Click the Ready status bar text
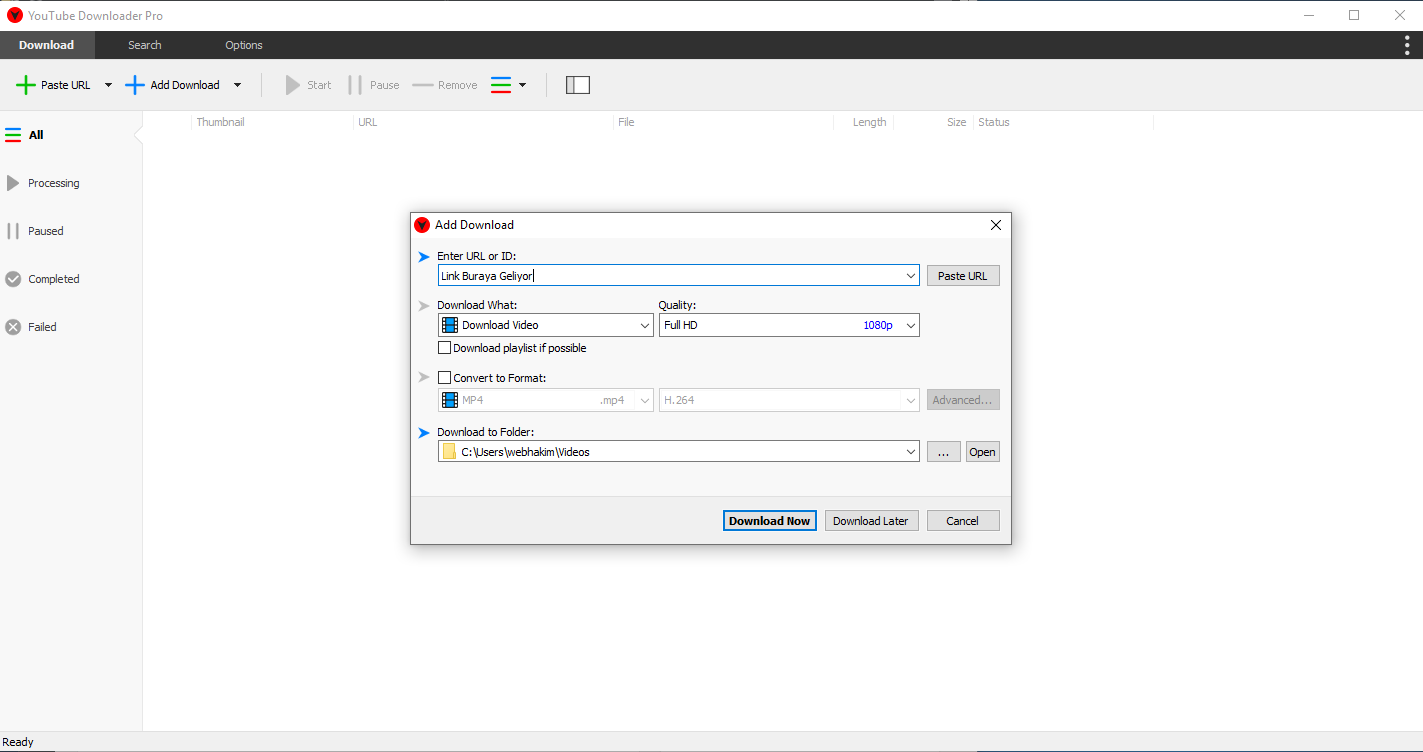This screenshot has width=1423, height=752. pyautogui.click(x=18, y=742)
